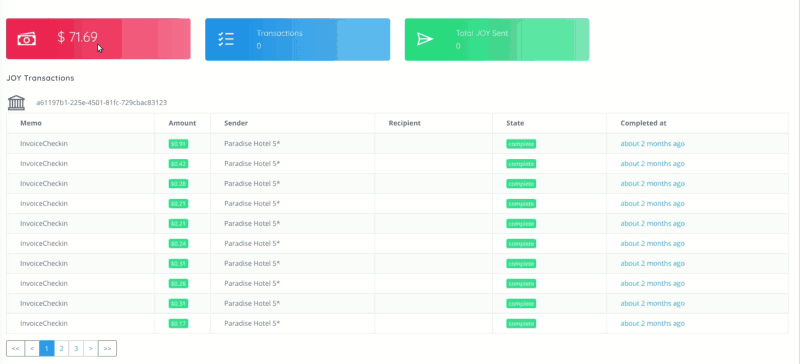Image resolution: width=800 pixels, height=364 pixels.
Task: Click InvoiceCheckin memo in the $0.17 row
Action: click(44, 324)
